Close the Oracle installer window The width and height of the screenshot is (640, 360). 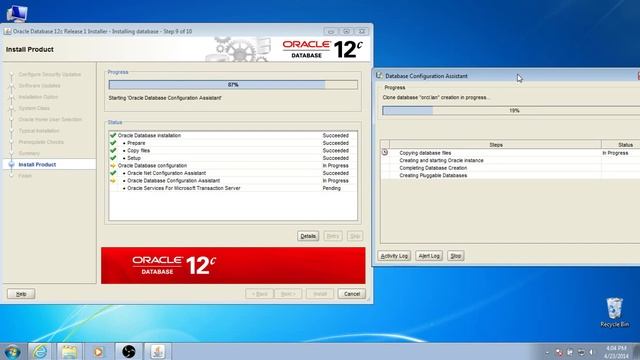[362, 31]
